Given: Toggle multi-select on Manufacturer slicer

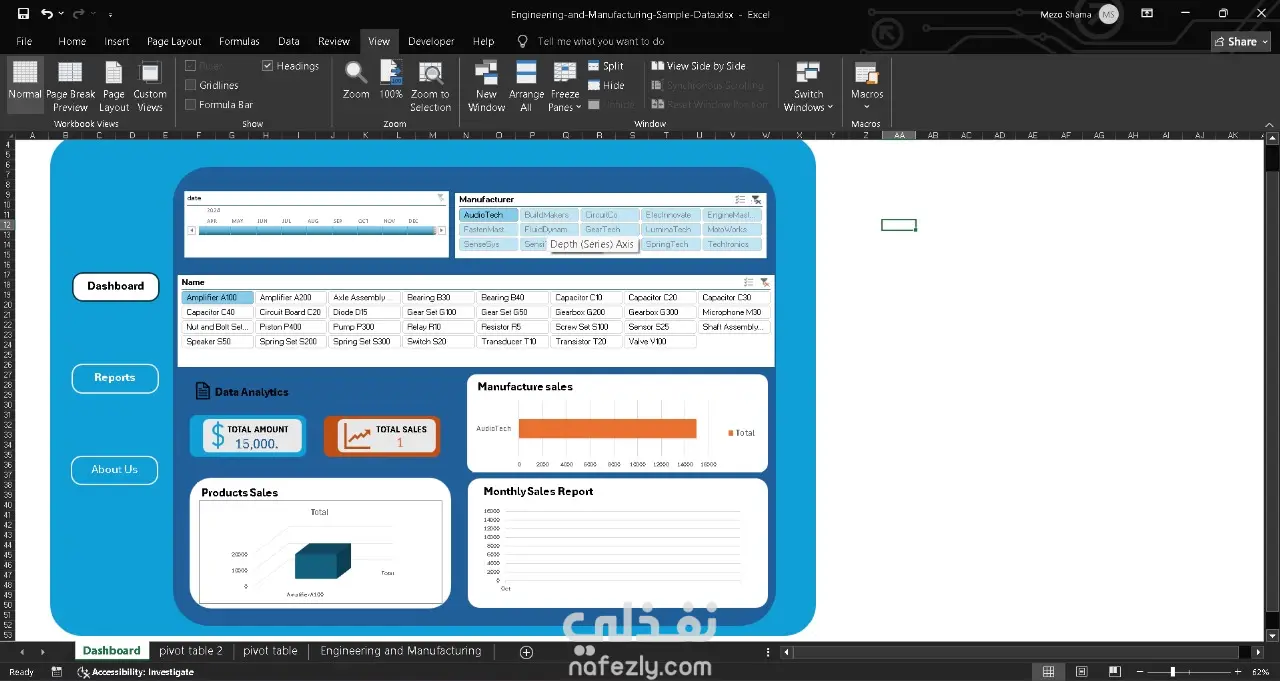Looking at the screenshot, I should (740, 200).
